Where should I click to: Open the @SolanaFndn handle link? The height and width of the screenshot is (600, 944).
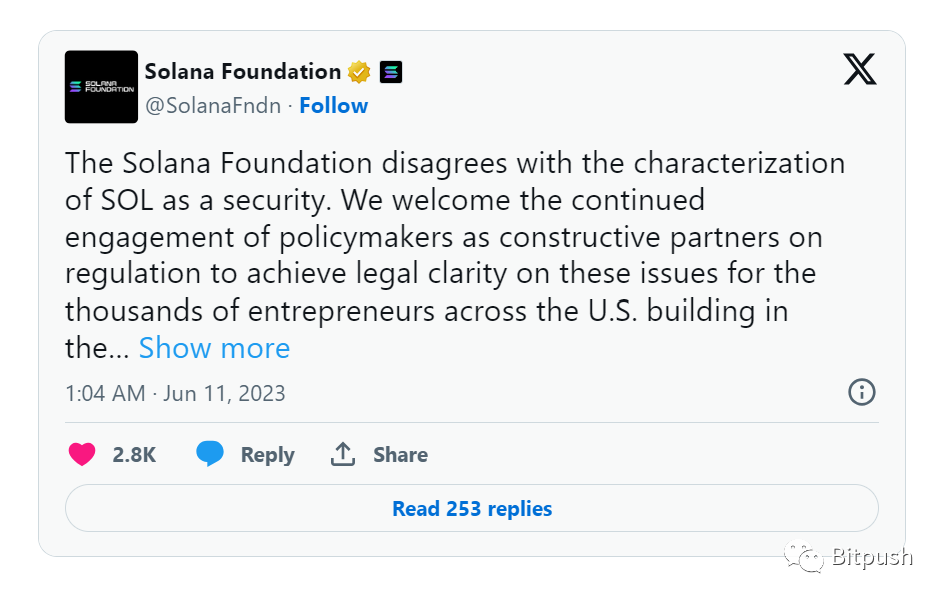(213, 106)
